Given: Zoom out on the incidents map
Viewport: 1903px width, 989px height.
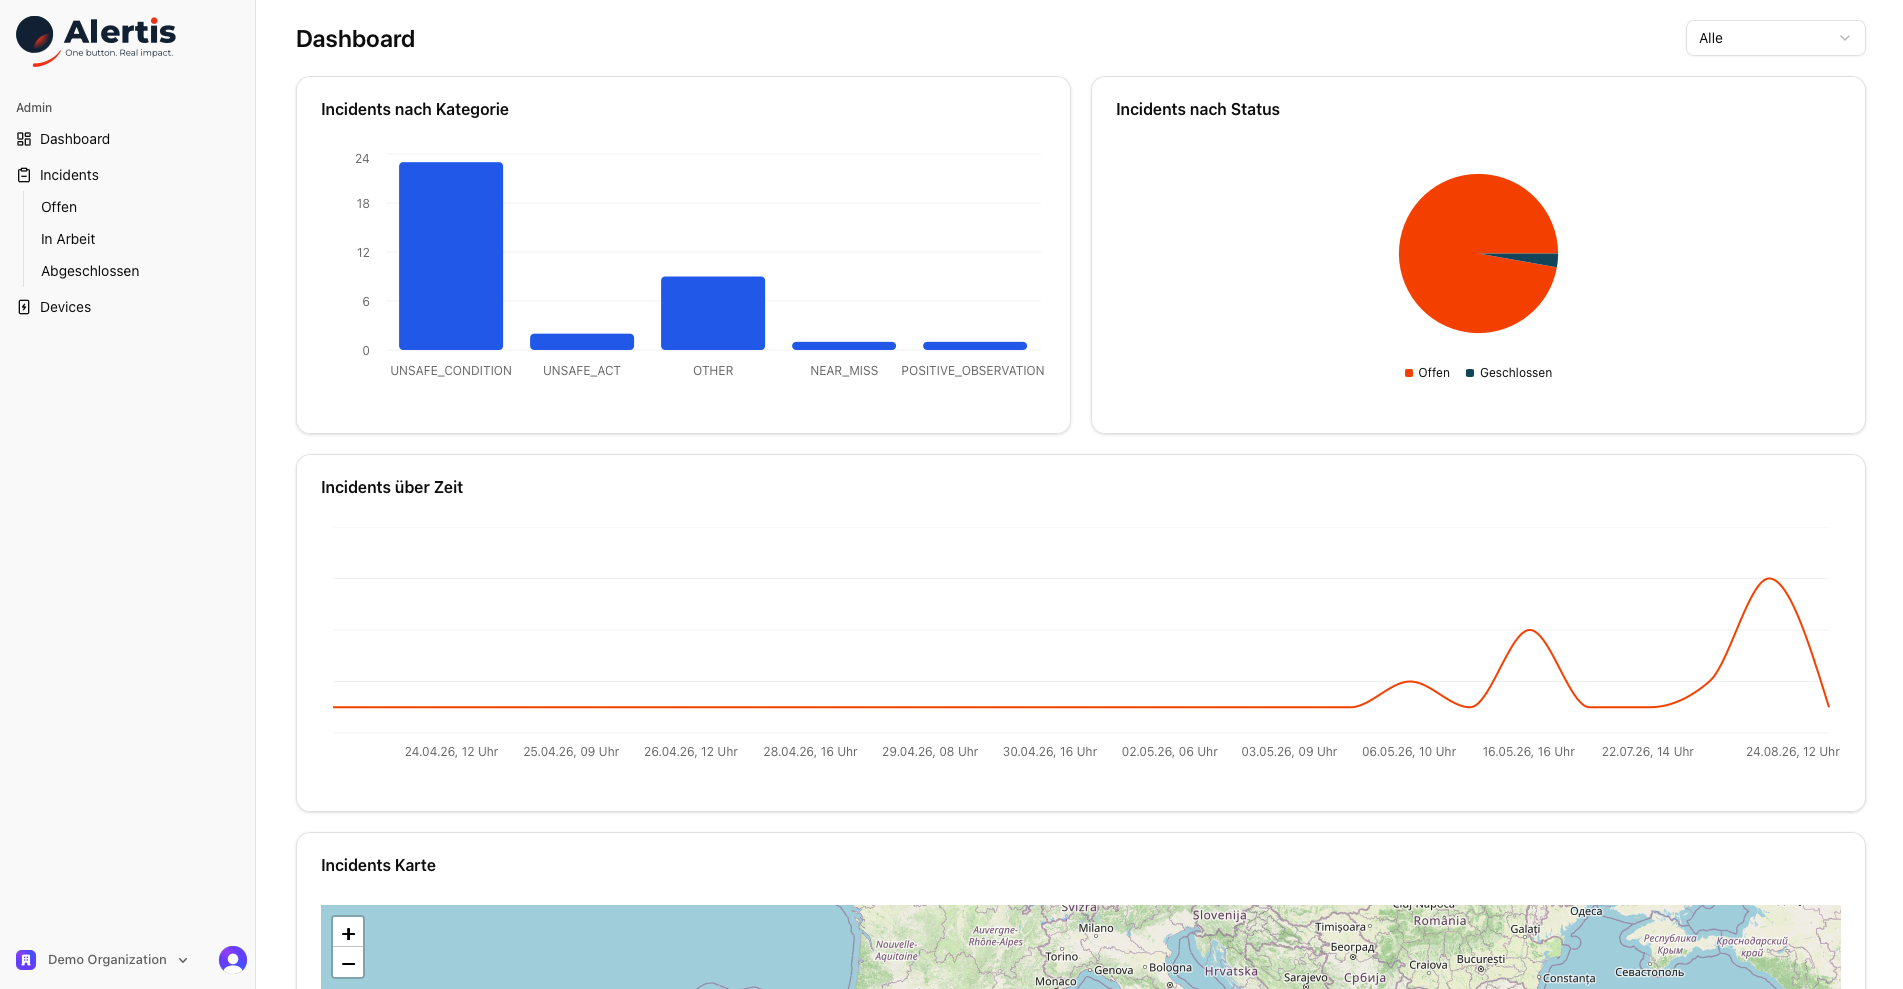Looking at the screenshot, I should click(348, 963).
